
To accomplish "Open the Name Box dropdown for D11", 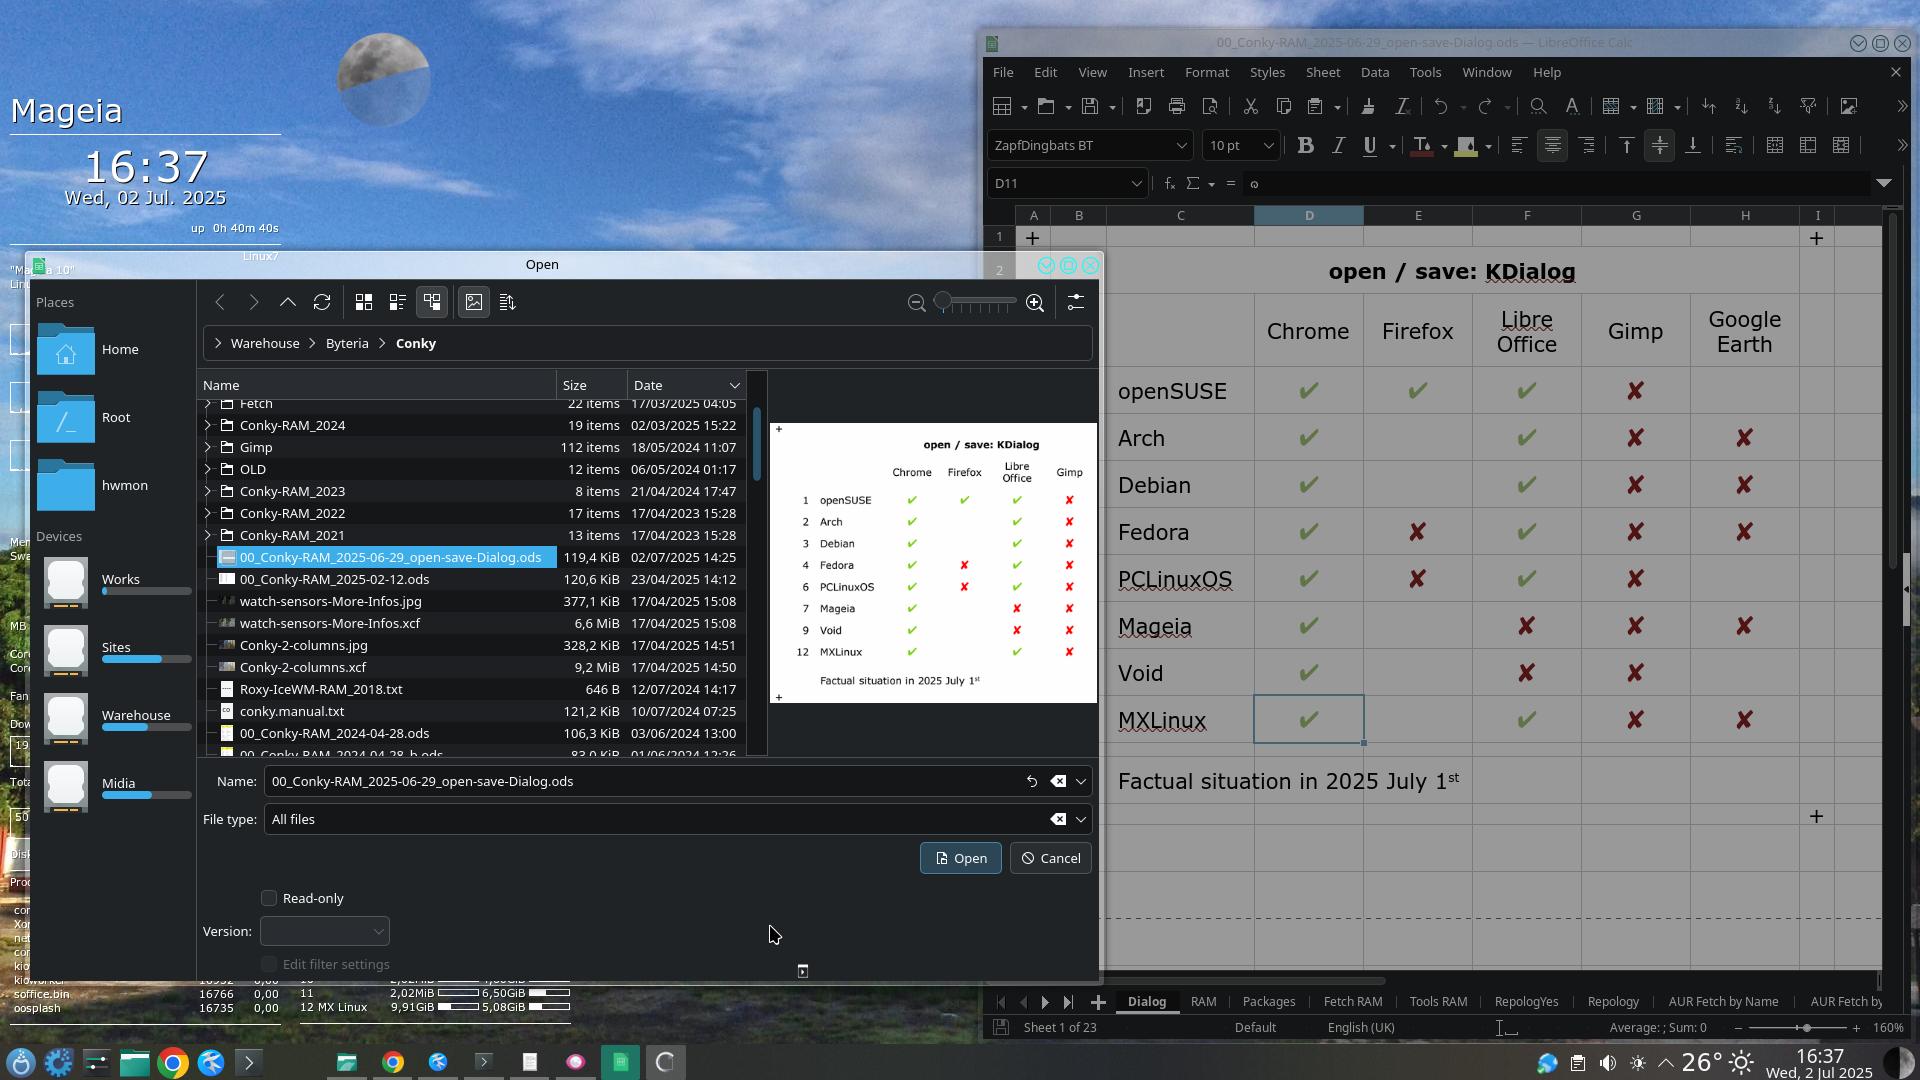I will (1136, 184).
